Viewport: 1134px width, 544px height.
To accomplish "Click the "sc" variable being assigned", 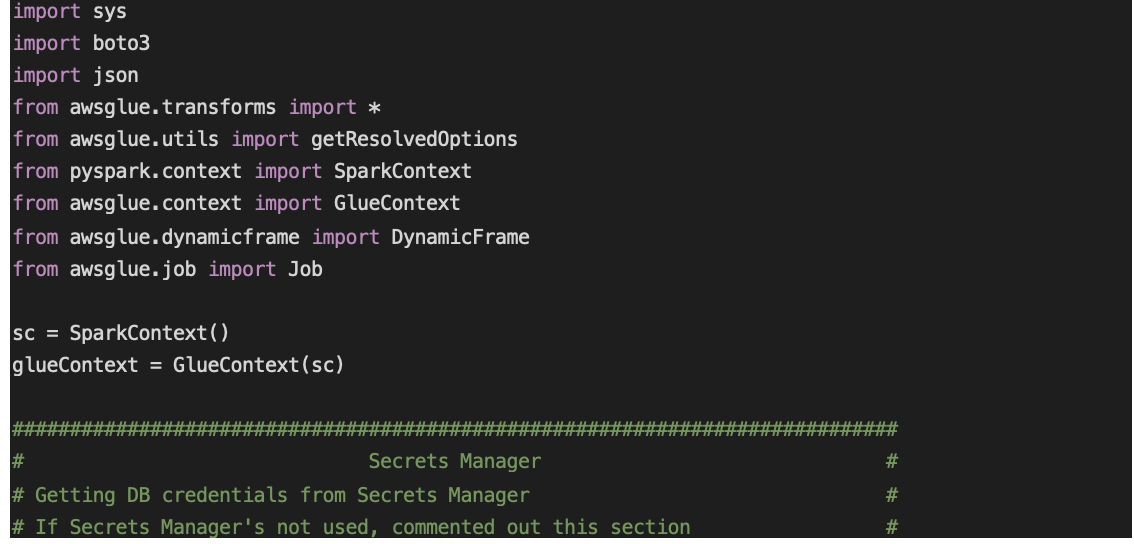I will click(23, 333).
